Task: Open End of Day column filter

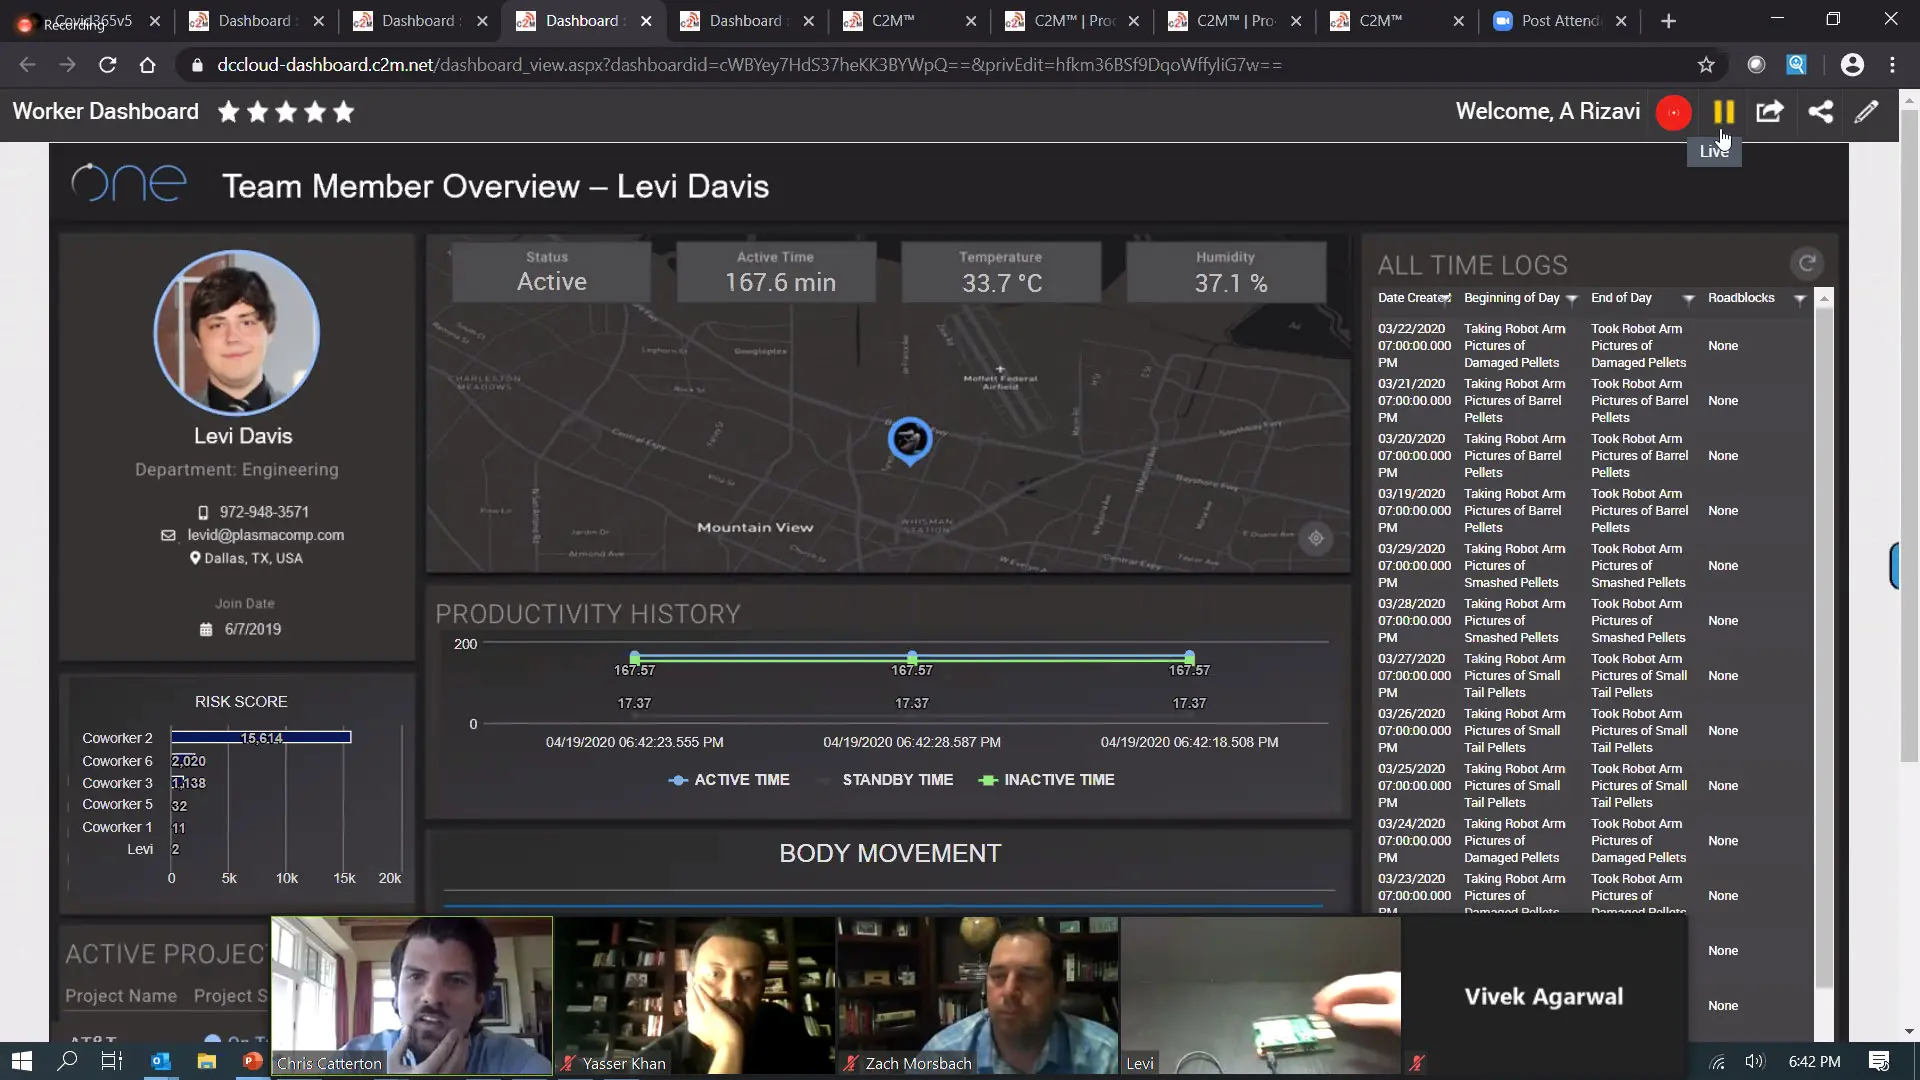Action: tap(1688, 299)
